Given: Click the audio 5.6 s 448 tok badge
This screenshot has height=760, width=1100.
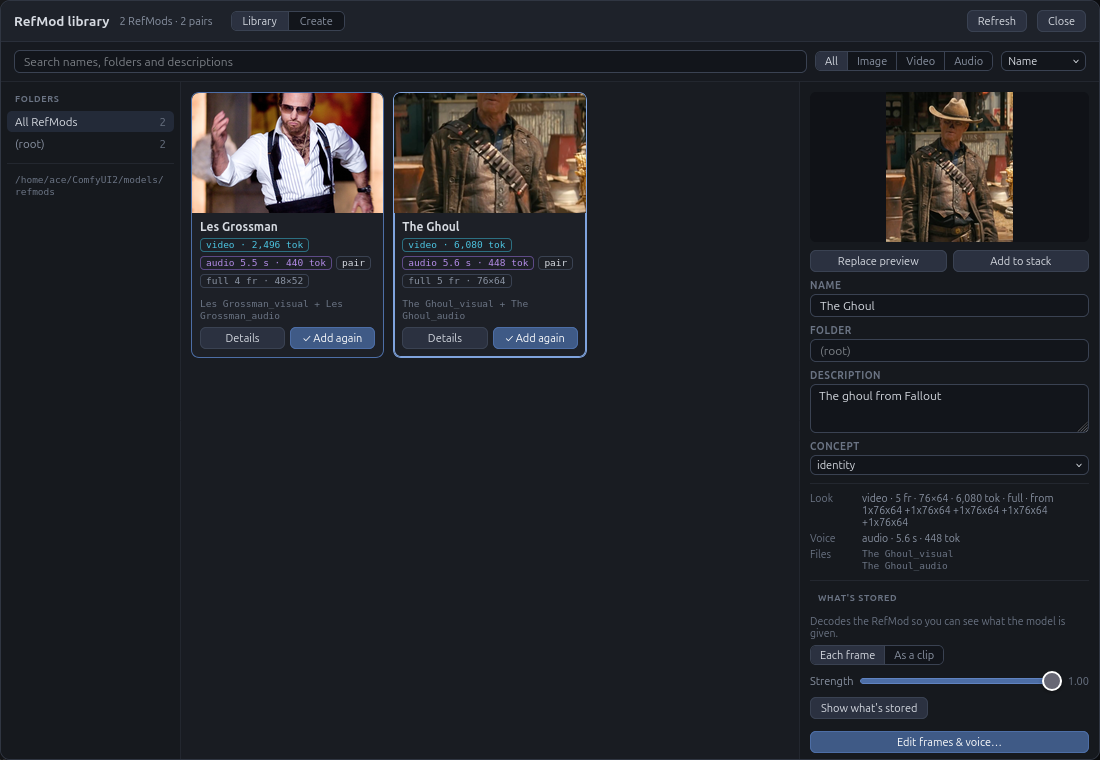Looking at the screenshot, I should [468, 263].
